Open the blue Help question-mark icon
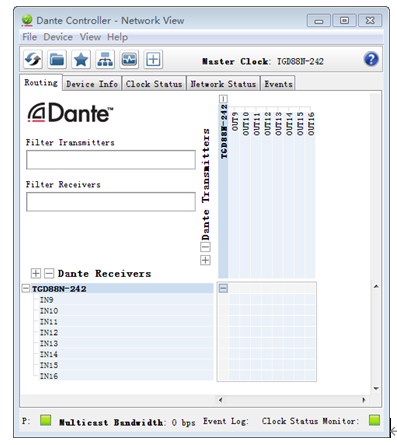397x445 pixels. tap(371, 59)
